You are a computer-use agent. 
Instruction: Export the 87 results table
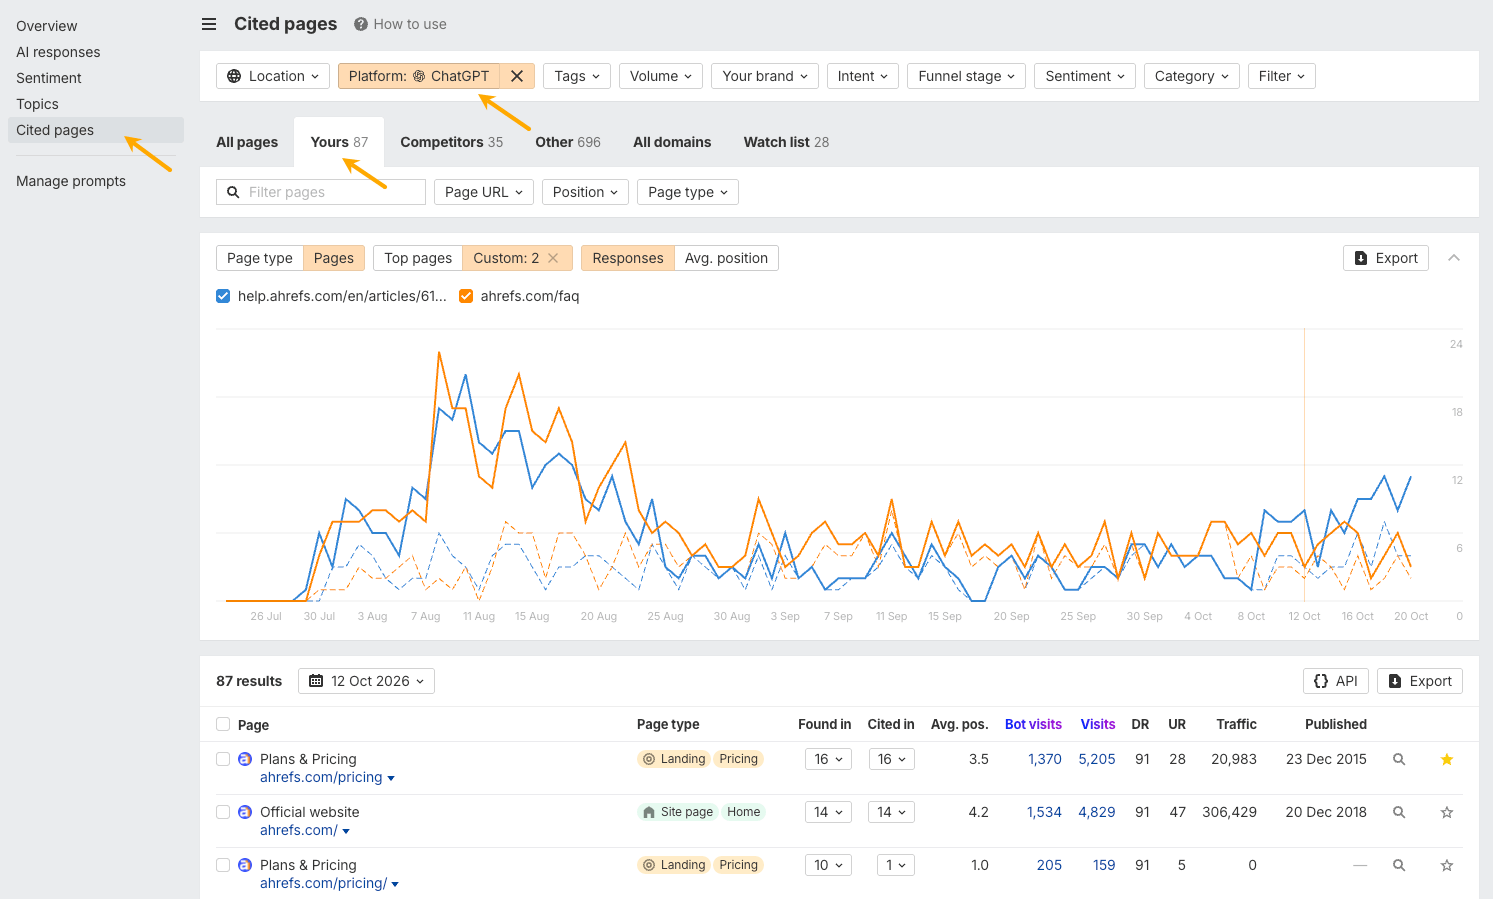(1420, 681)
